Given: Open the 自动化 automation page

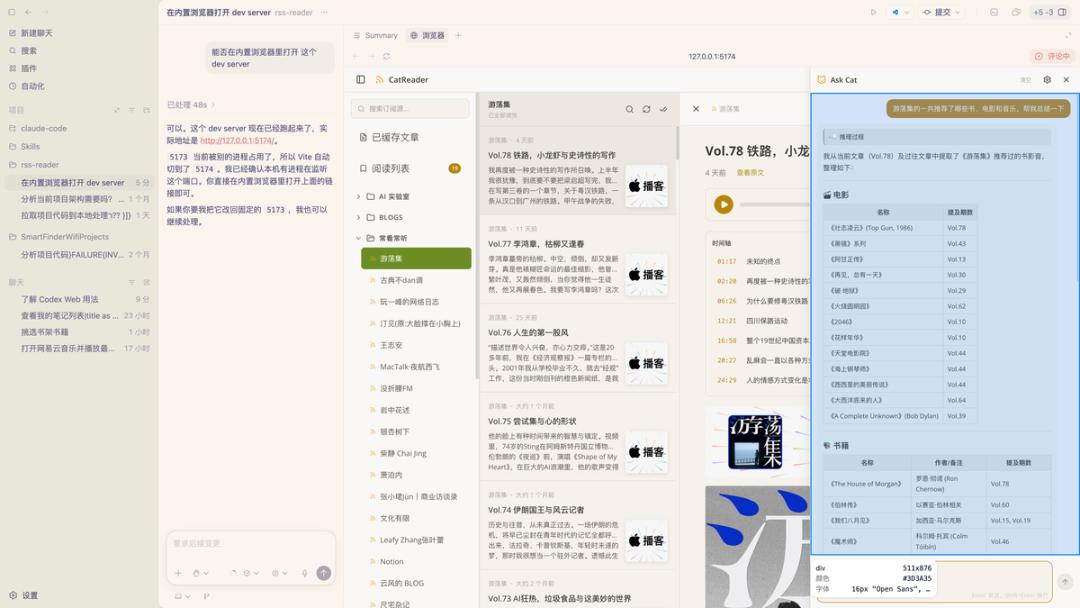Looking at the screenshot, I should [x=27, y=86].
